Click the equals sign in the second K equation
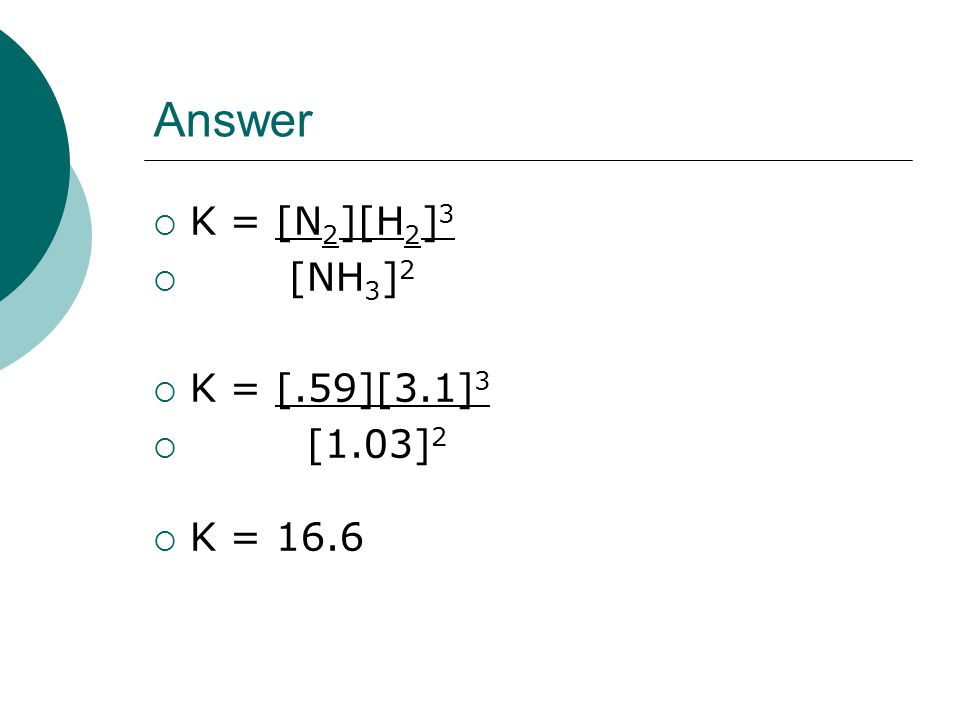This screenshot has width=960, height=720. click(245, 389)
